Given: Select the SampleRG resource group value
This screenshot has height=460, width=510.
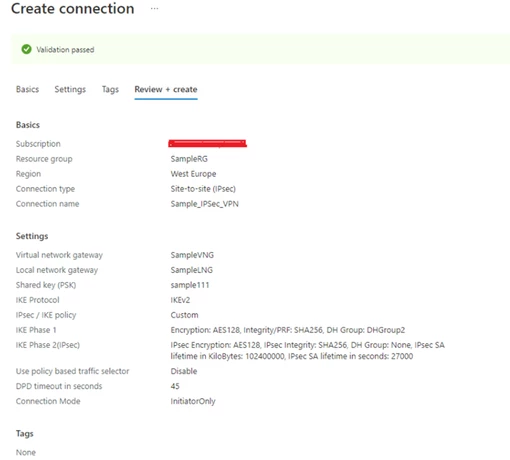Looking at the screenshot, I should pyautogui.click(x=189, y=159).
